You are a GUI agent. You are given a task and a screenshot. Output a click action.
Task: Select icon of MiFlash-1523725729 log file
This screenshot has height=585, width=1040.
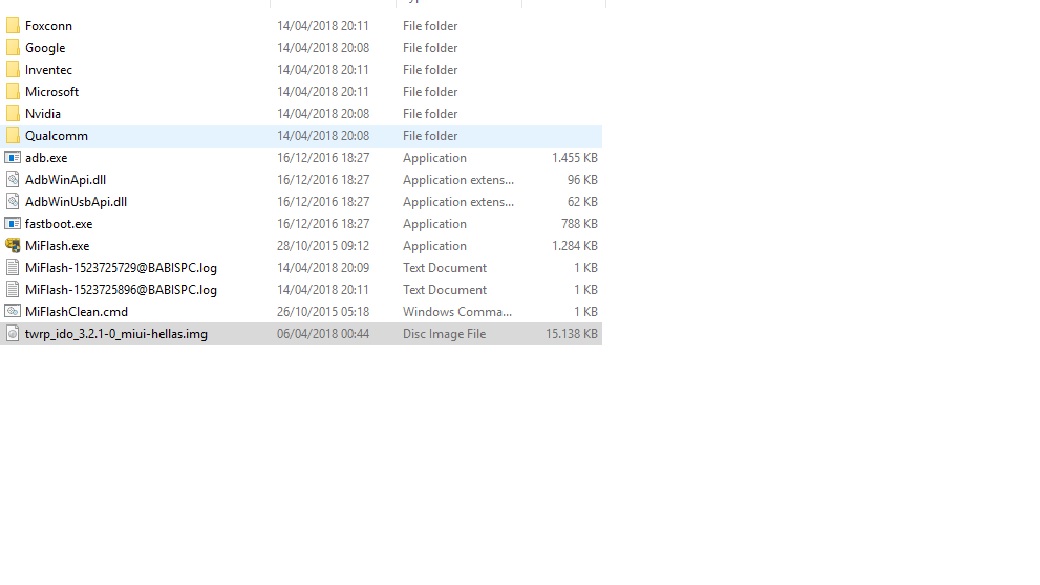[x=13, y=267]
